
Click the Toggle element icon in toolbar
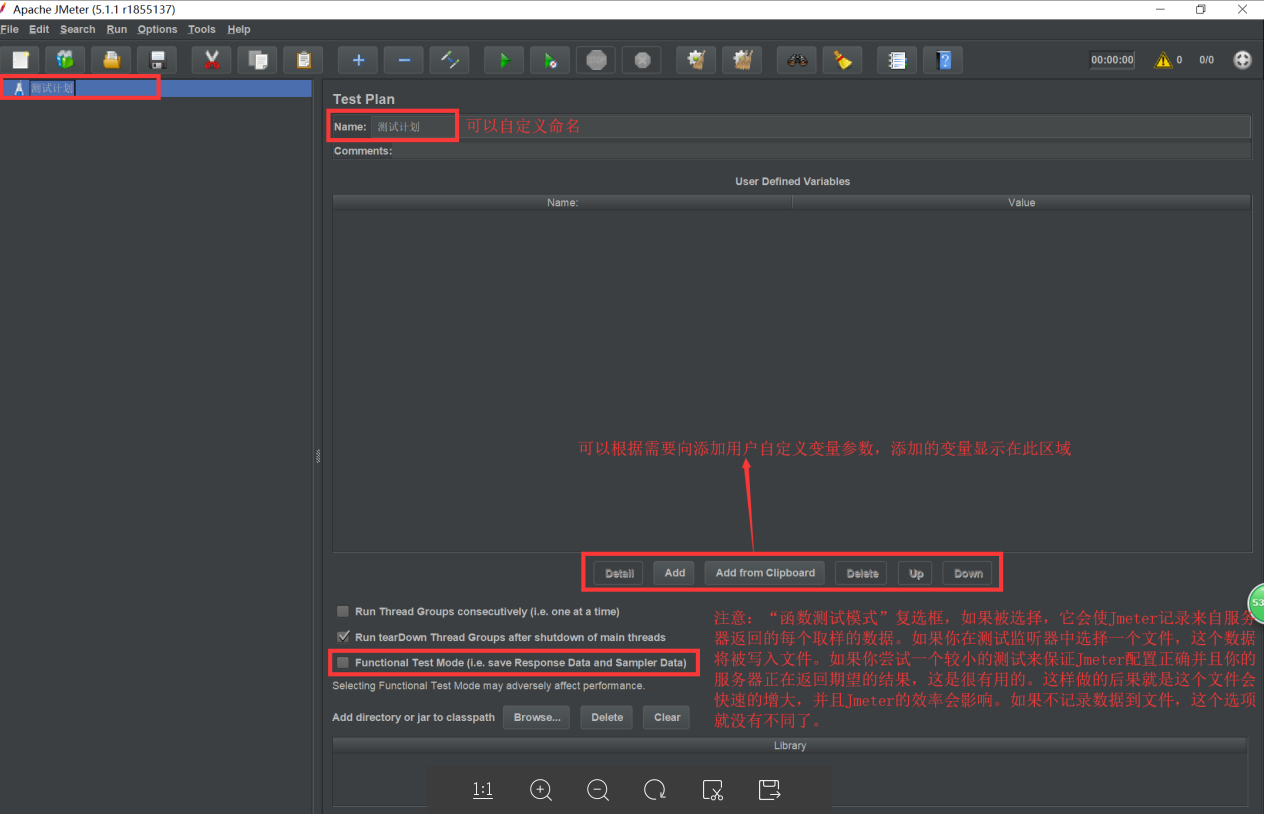(x=449, y=59)
